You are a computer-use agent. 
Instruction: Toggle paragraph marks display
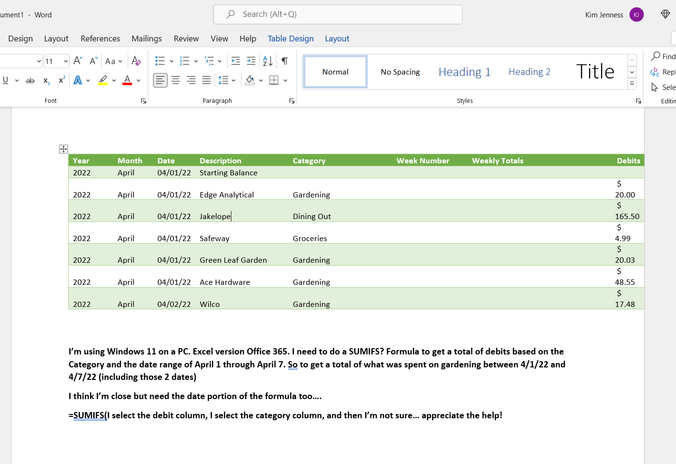285,61
